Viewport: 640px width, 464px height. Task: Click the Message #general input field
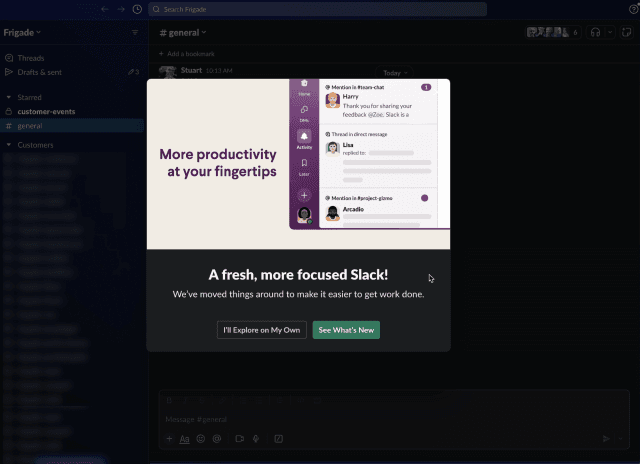(x=394, y=419)
